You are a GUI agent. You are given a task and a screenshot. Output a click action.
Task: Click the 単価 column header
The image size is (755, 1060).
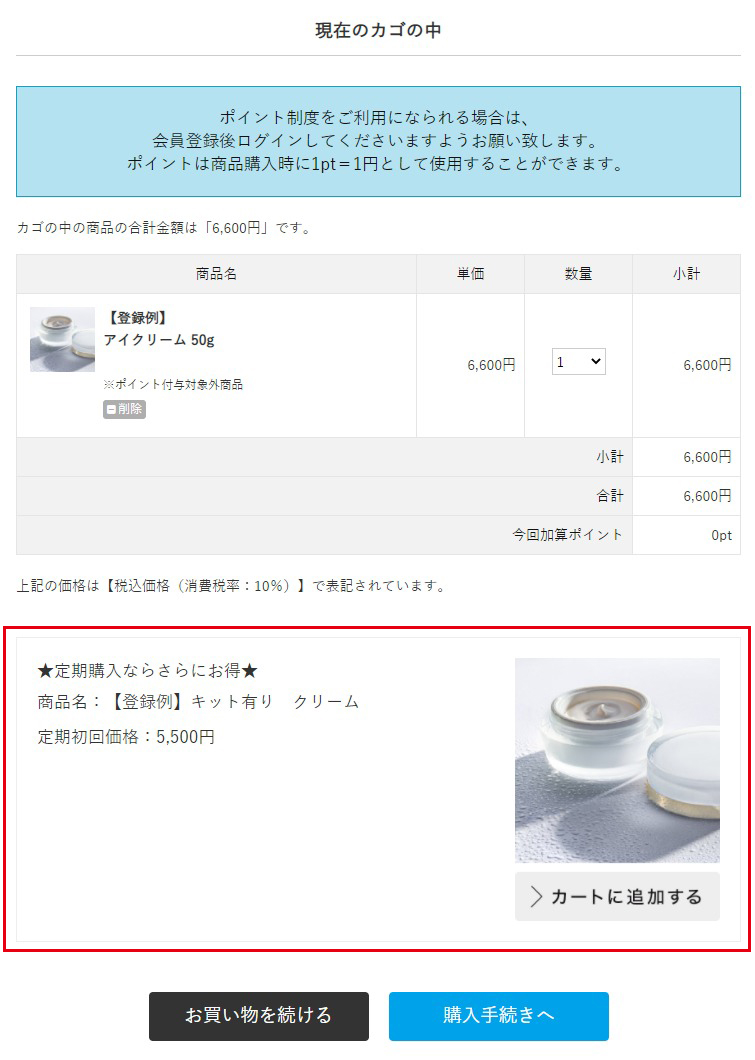coord(470,274)
